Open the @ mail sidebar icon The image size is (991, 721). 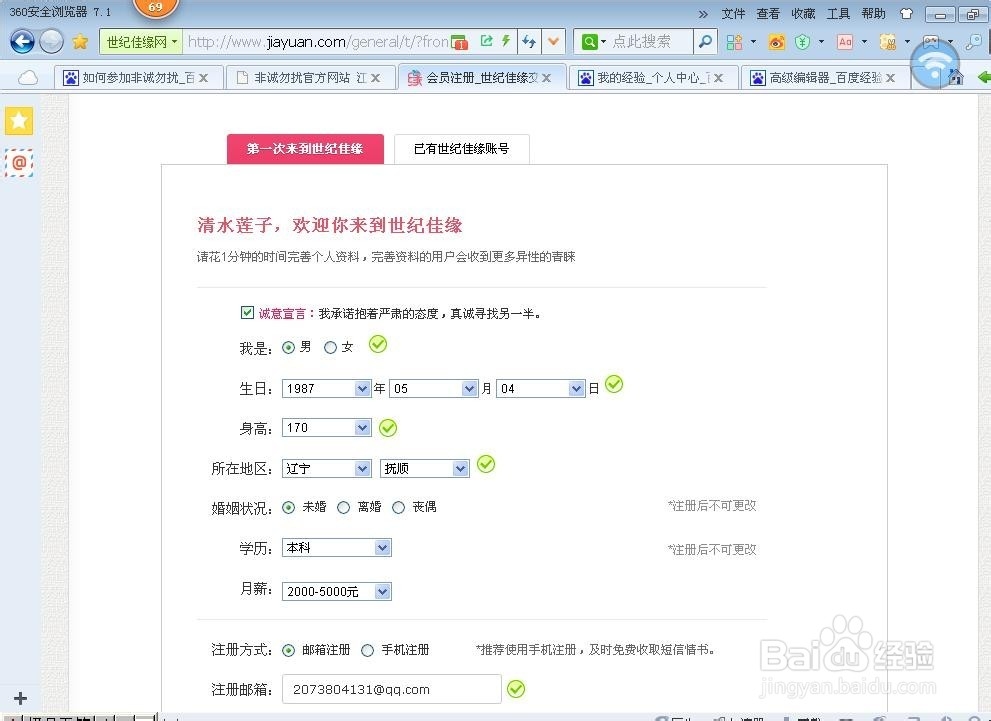19,163
